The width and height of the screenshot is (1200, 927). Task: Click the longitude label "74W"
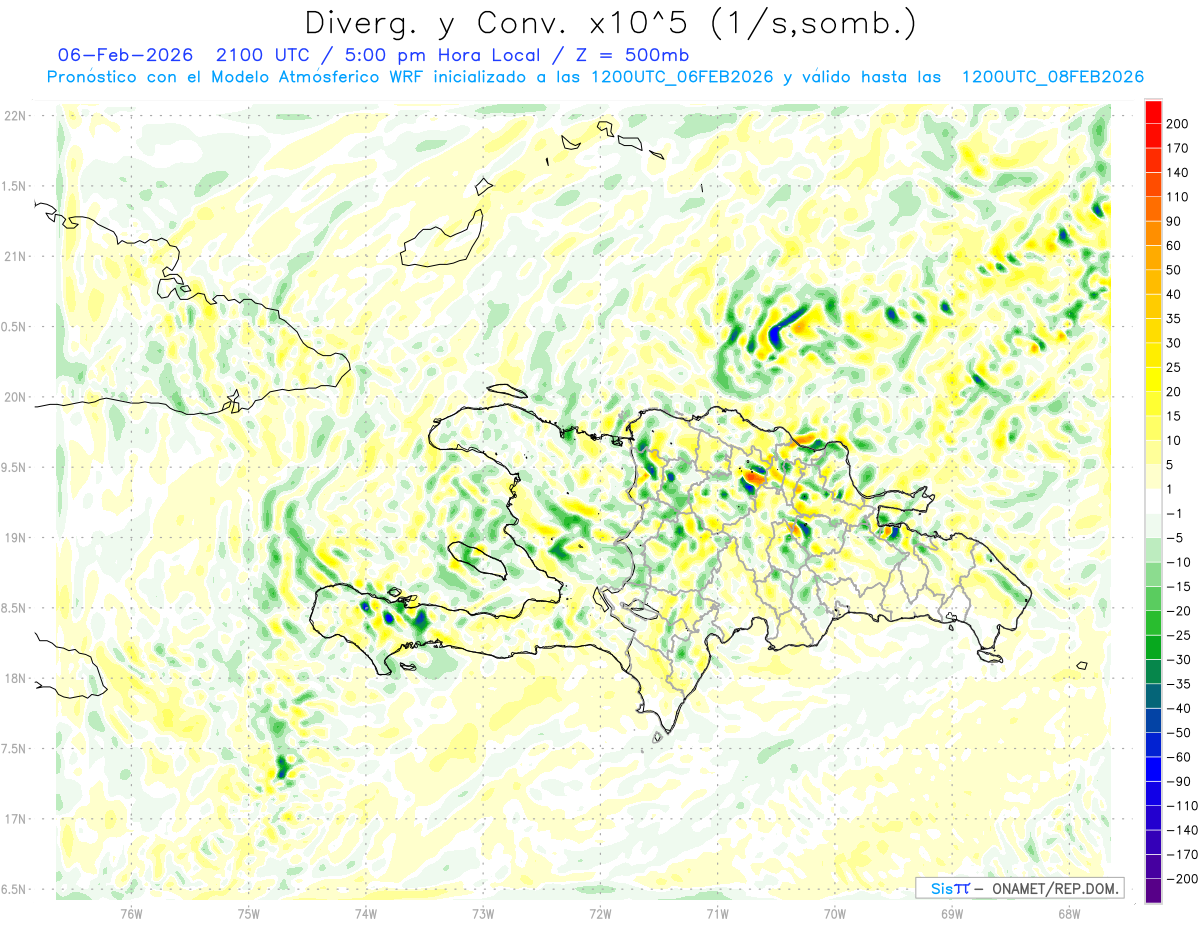(x=365, y=914)
